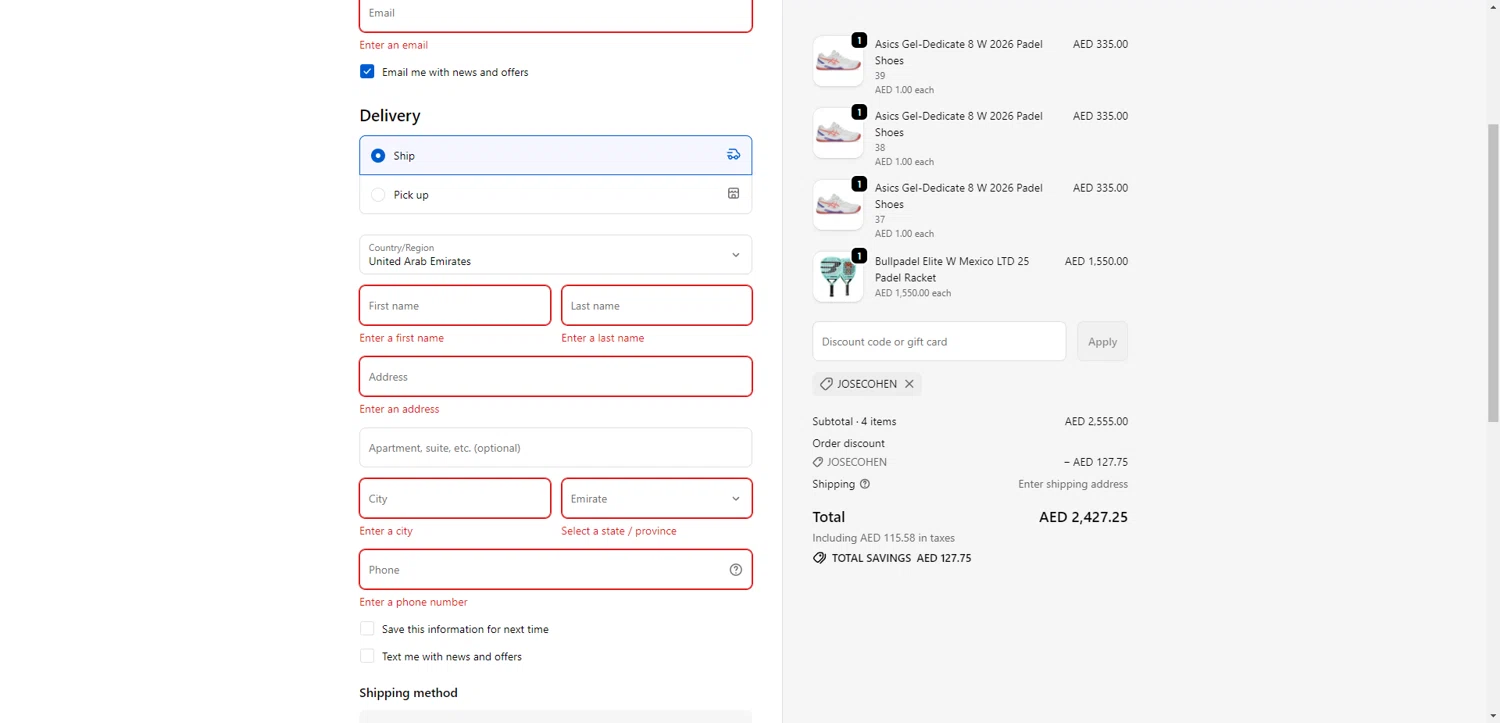The width and height of the screenshot is (1500, 723).
Task: Click the 'Enter shipping address' text
Action: [1073, 484]
